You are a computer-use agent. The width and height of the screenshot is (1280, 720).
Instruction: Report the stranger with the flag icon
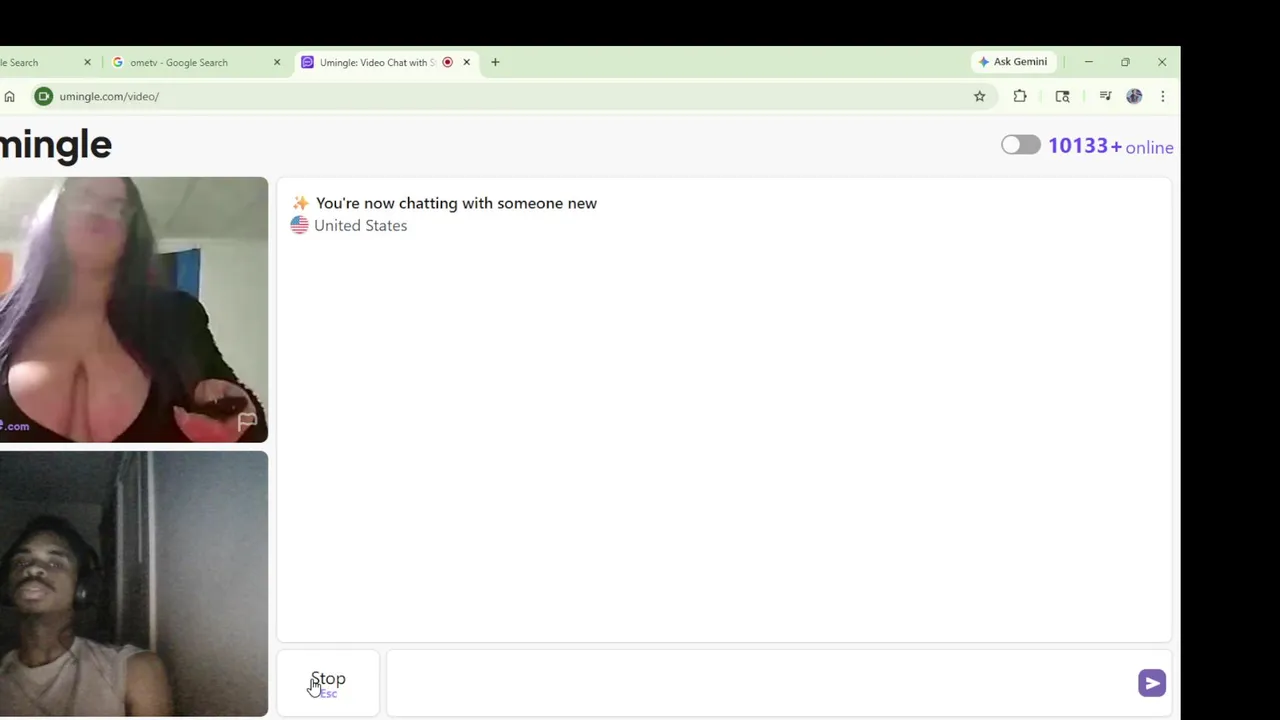coord(247,422)
